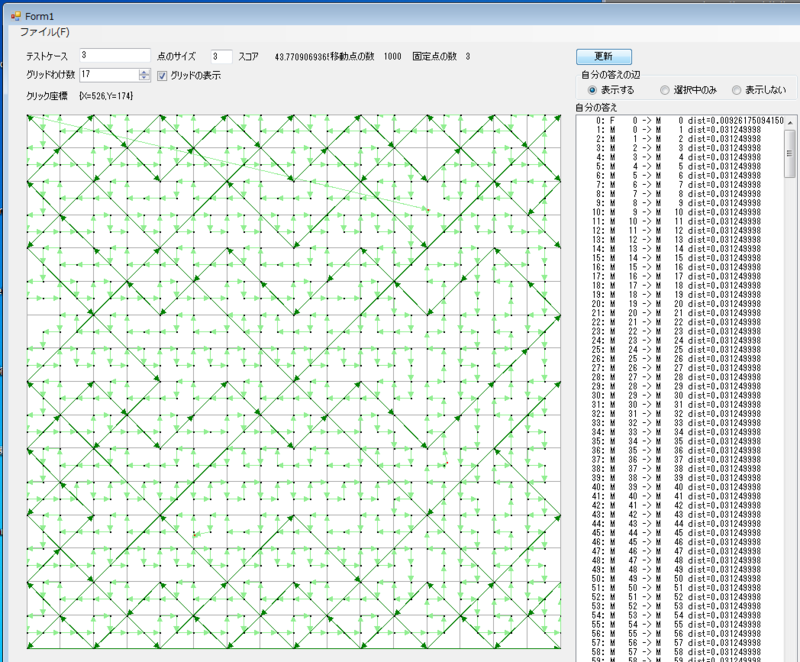Click the 点のサイズ input field
Image resolution: width=800 pixels, height=662 pixels.
click(x=222, y=56)
